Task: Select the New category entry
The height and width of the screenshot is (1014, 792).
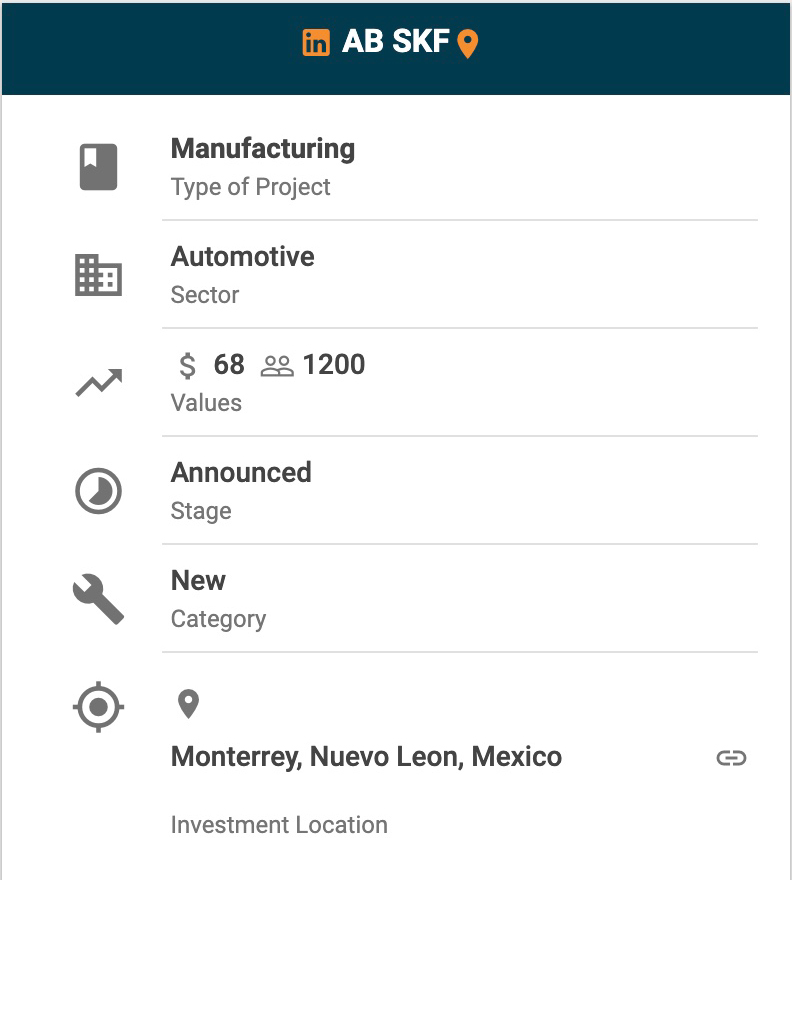Action: tap(198, 581)
